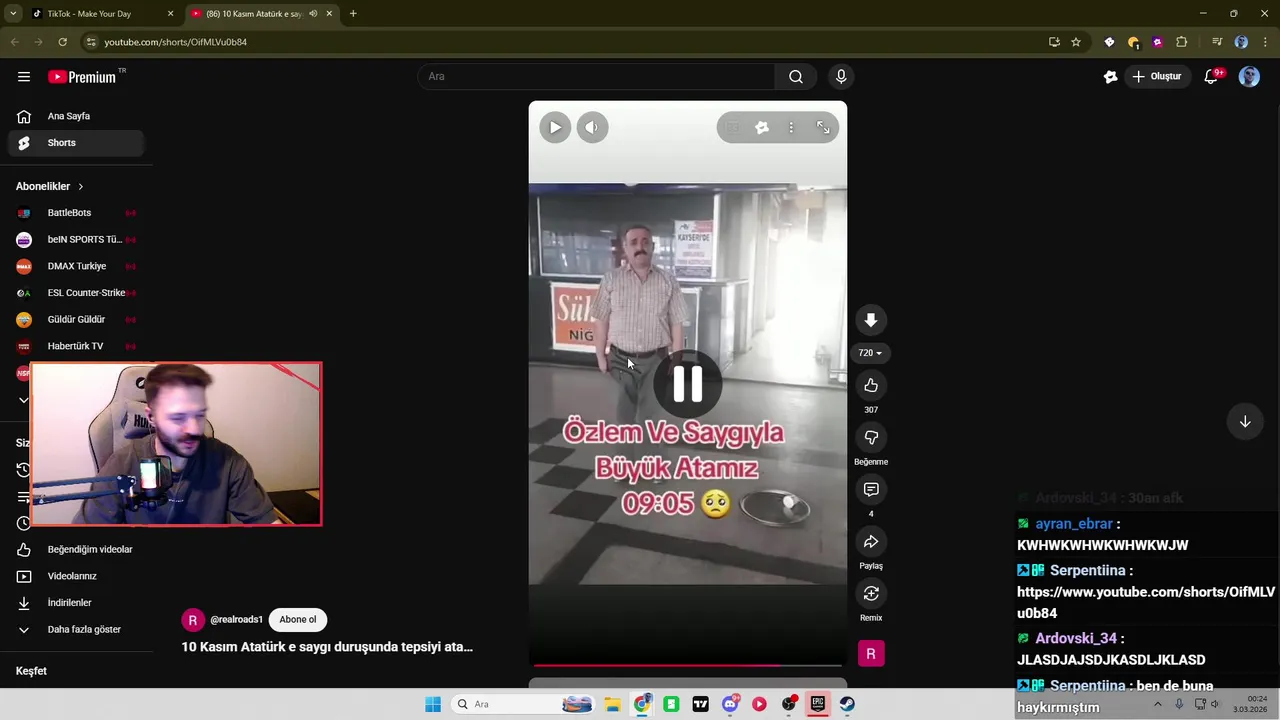
Task: Select Shorts in the sidebar
Action: 77,143
